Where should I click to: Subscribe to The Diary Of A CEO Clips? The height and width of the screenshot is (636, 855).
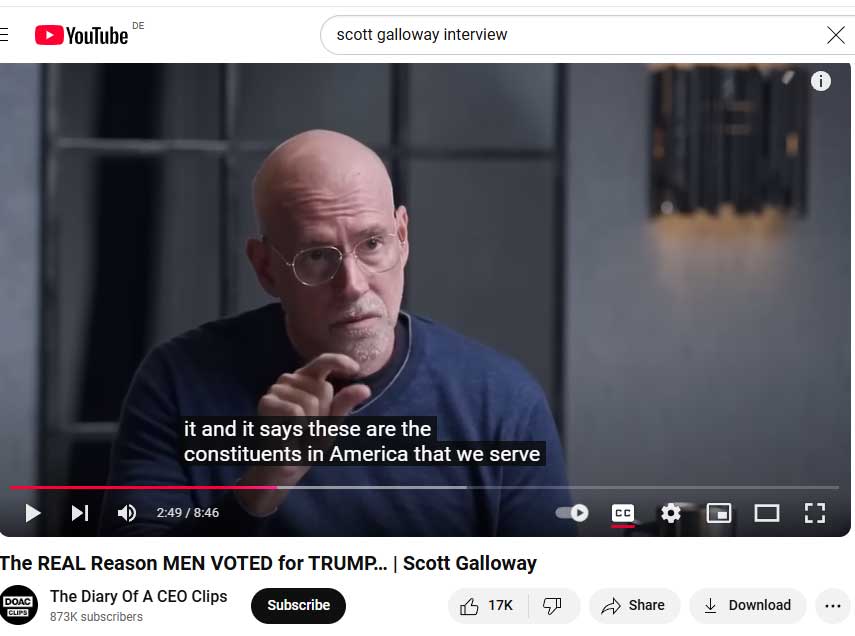pos(298,605)
